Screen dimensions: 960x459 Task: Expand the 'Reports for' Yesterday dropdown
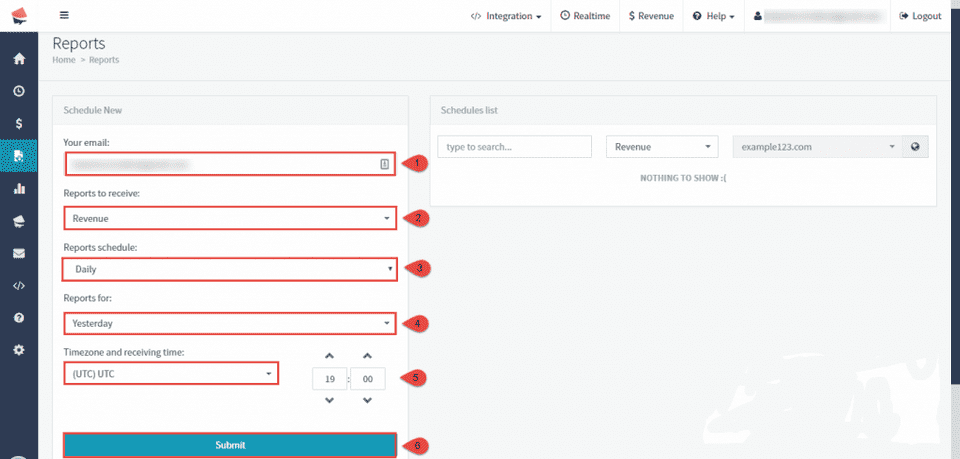pyautogui.click(x=230, y=323)
